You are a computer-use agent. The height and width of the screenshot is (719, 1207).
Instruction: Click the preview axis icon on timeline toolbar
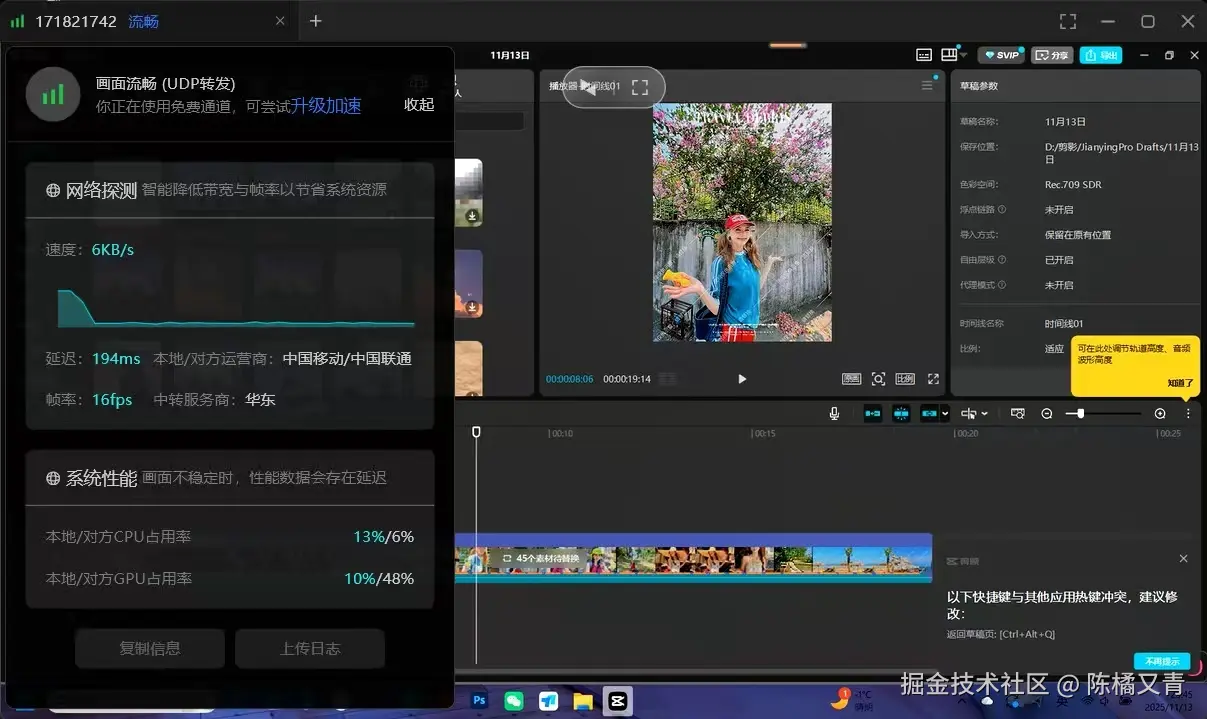1018,413
